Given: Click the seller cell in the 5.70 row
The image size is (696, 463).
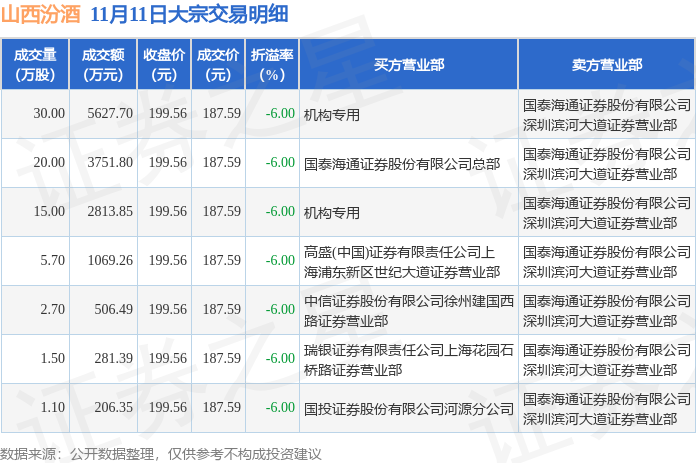Looking at the screenshot, I should [606, 262].
